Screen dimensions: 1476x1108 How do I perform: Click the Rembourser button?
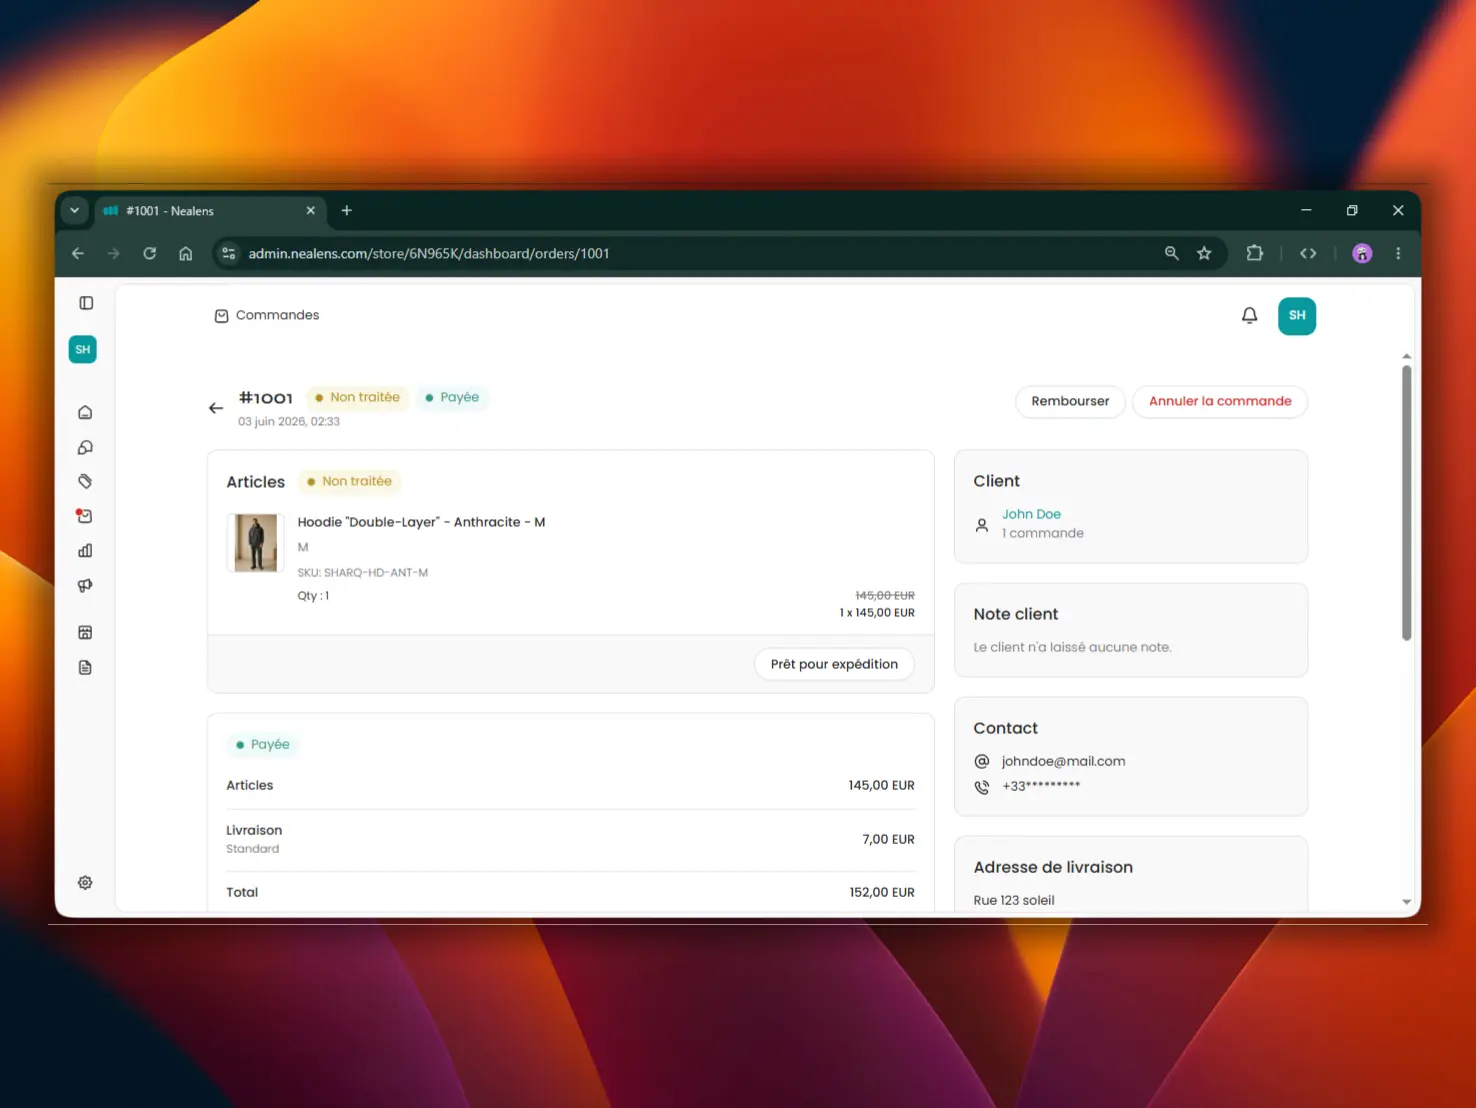(1070, 401)
